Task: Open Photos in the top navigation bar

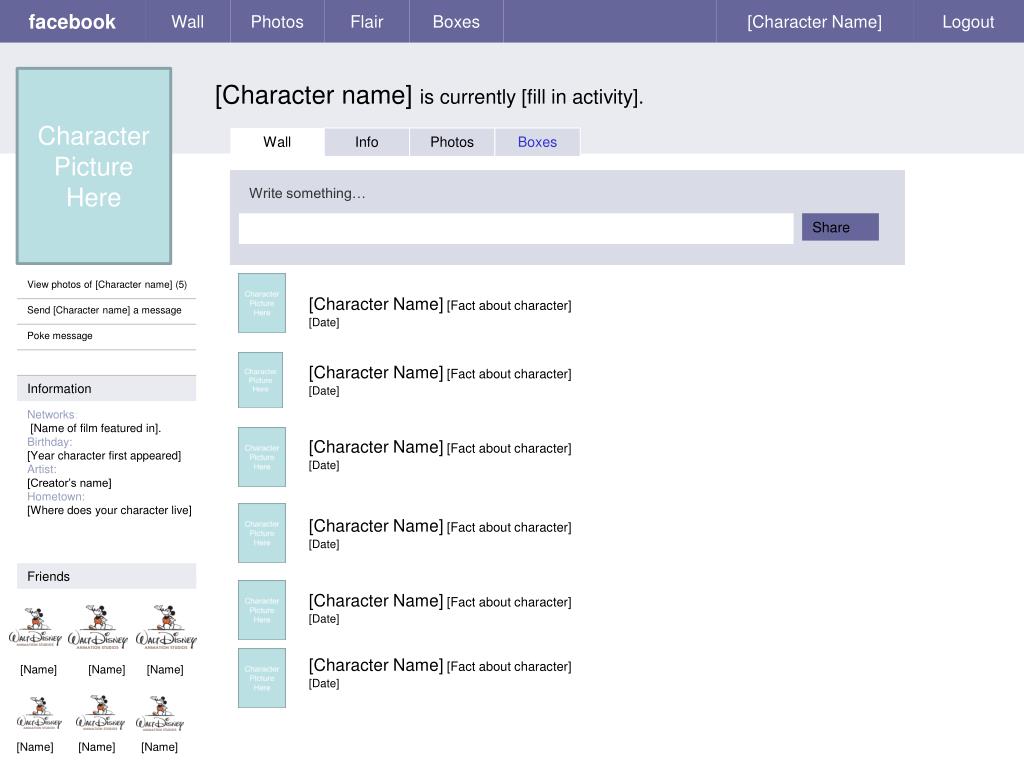Action: [277, 22]
